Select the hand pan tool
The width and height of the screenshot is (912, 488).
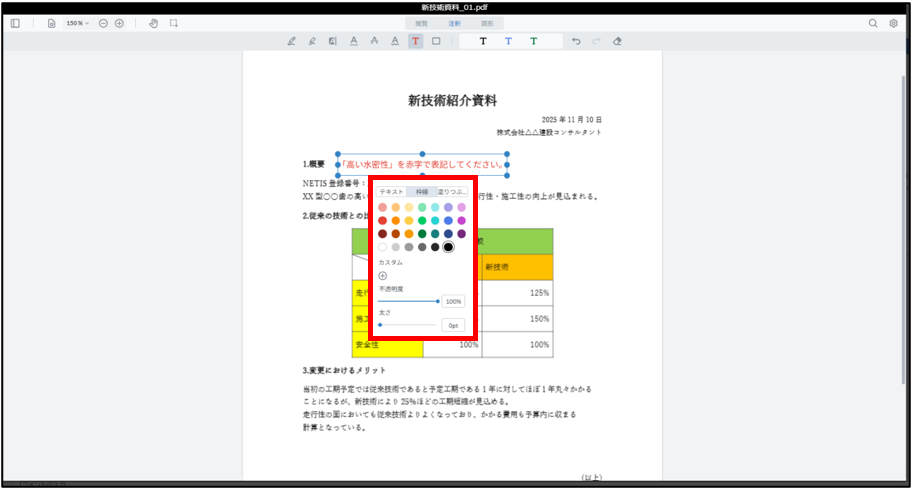[153, 23]
